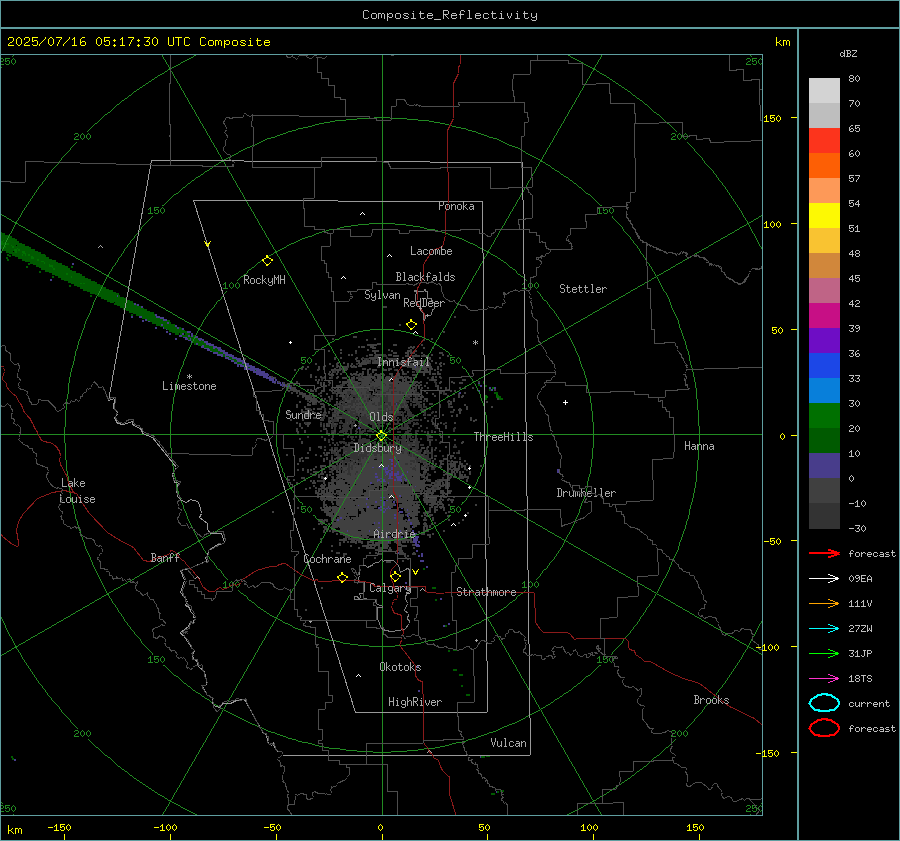Click the orange 111V arrow legend icon
900x841 pixels.
[x=824, y=603]
